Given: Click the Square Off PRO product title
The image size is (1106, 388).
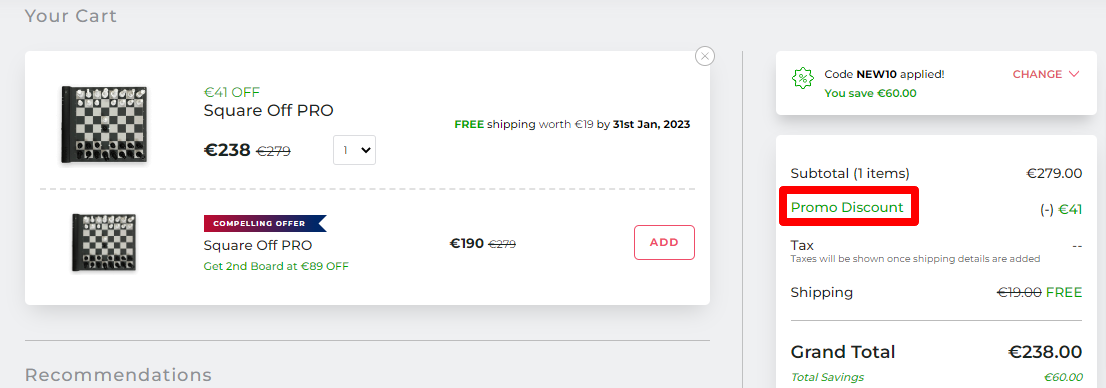Looking at the screenshot, I should point(269,111).
